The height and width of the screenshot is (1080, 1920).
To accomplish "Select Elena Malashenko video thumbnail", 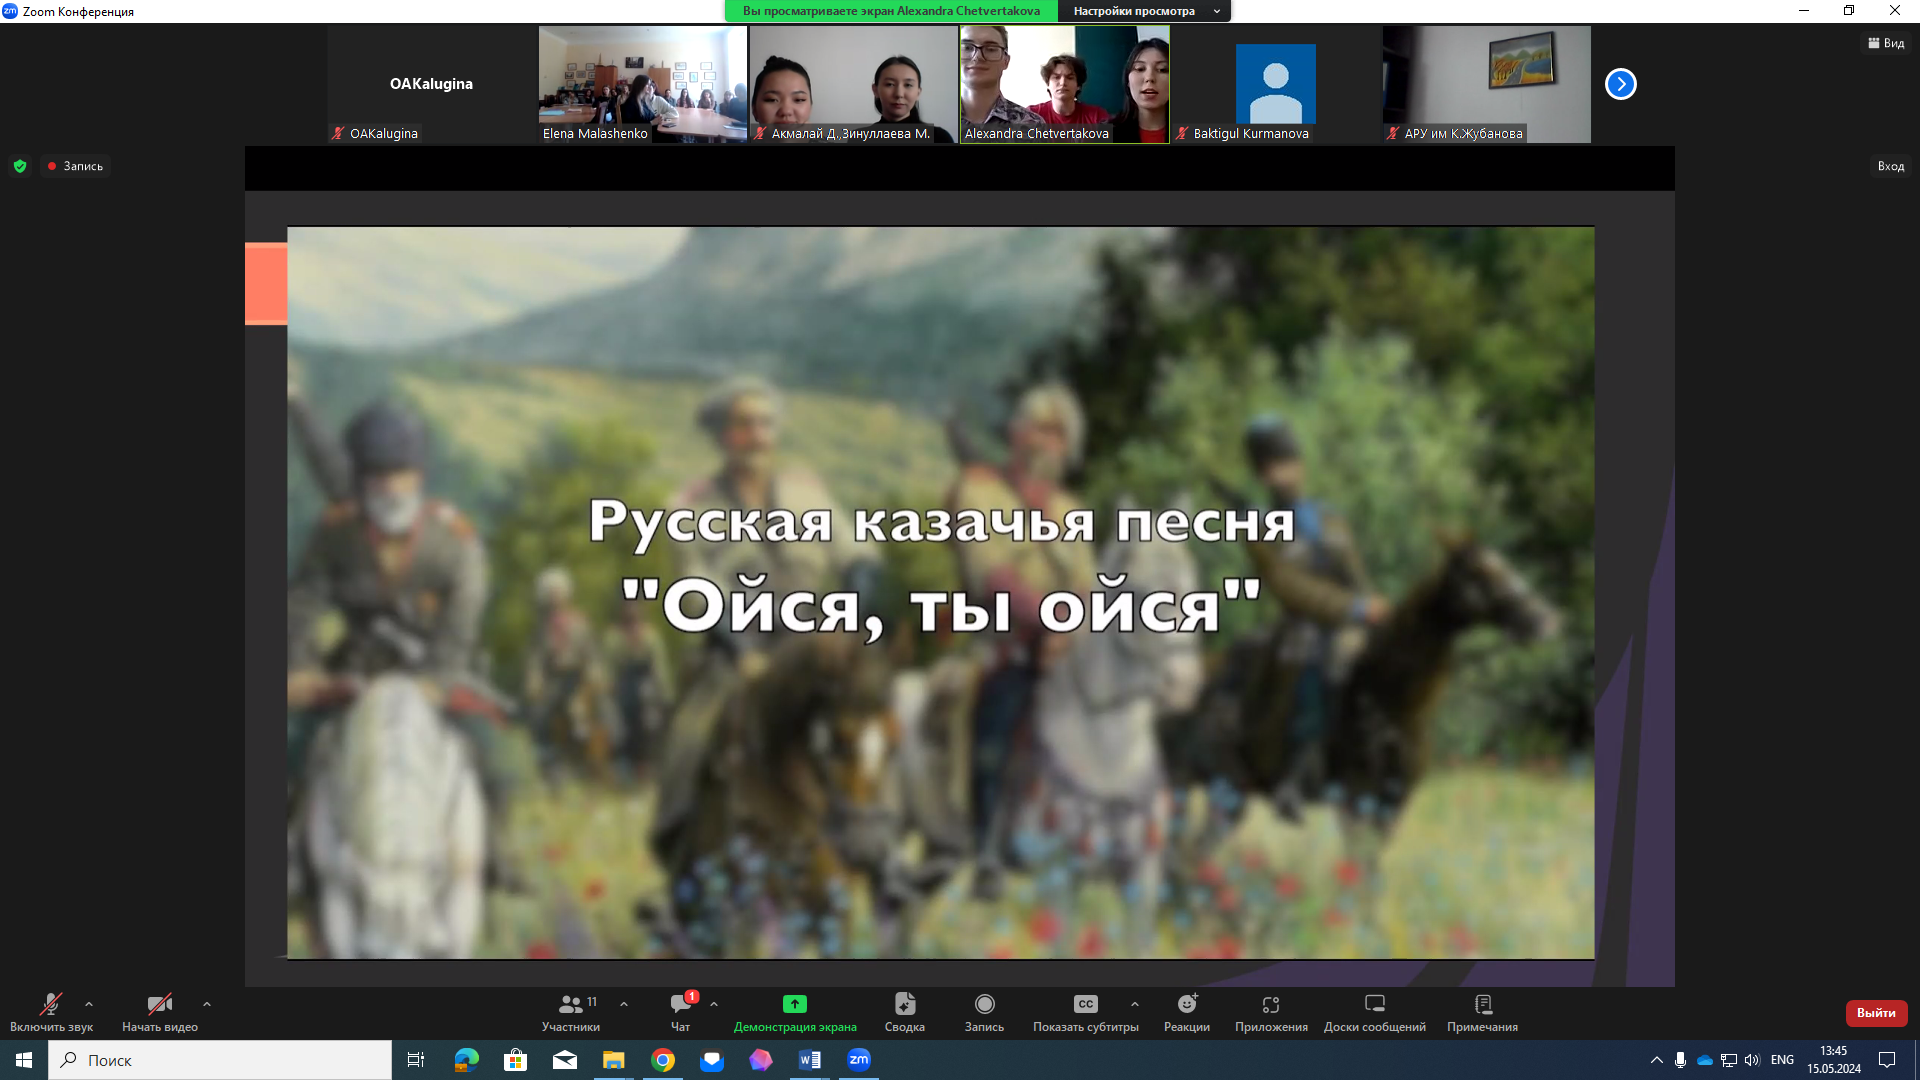I will (x=642, y=84).
